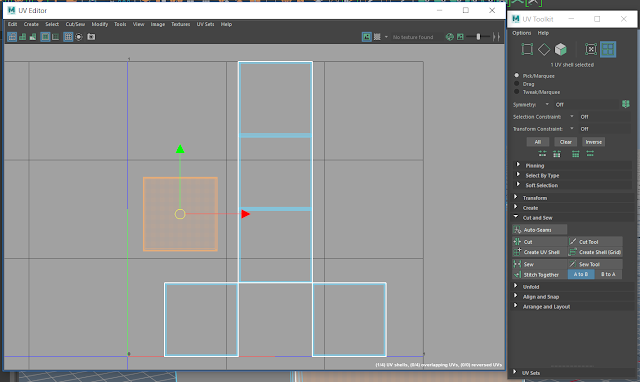Image resolution: width=640 pixels, height=382 pixels.
Task: Click the globe texture refresh icon
Action: [449, 37]
